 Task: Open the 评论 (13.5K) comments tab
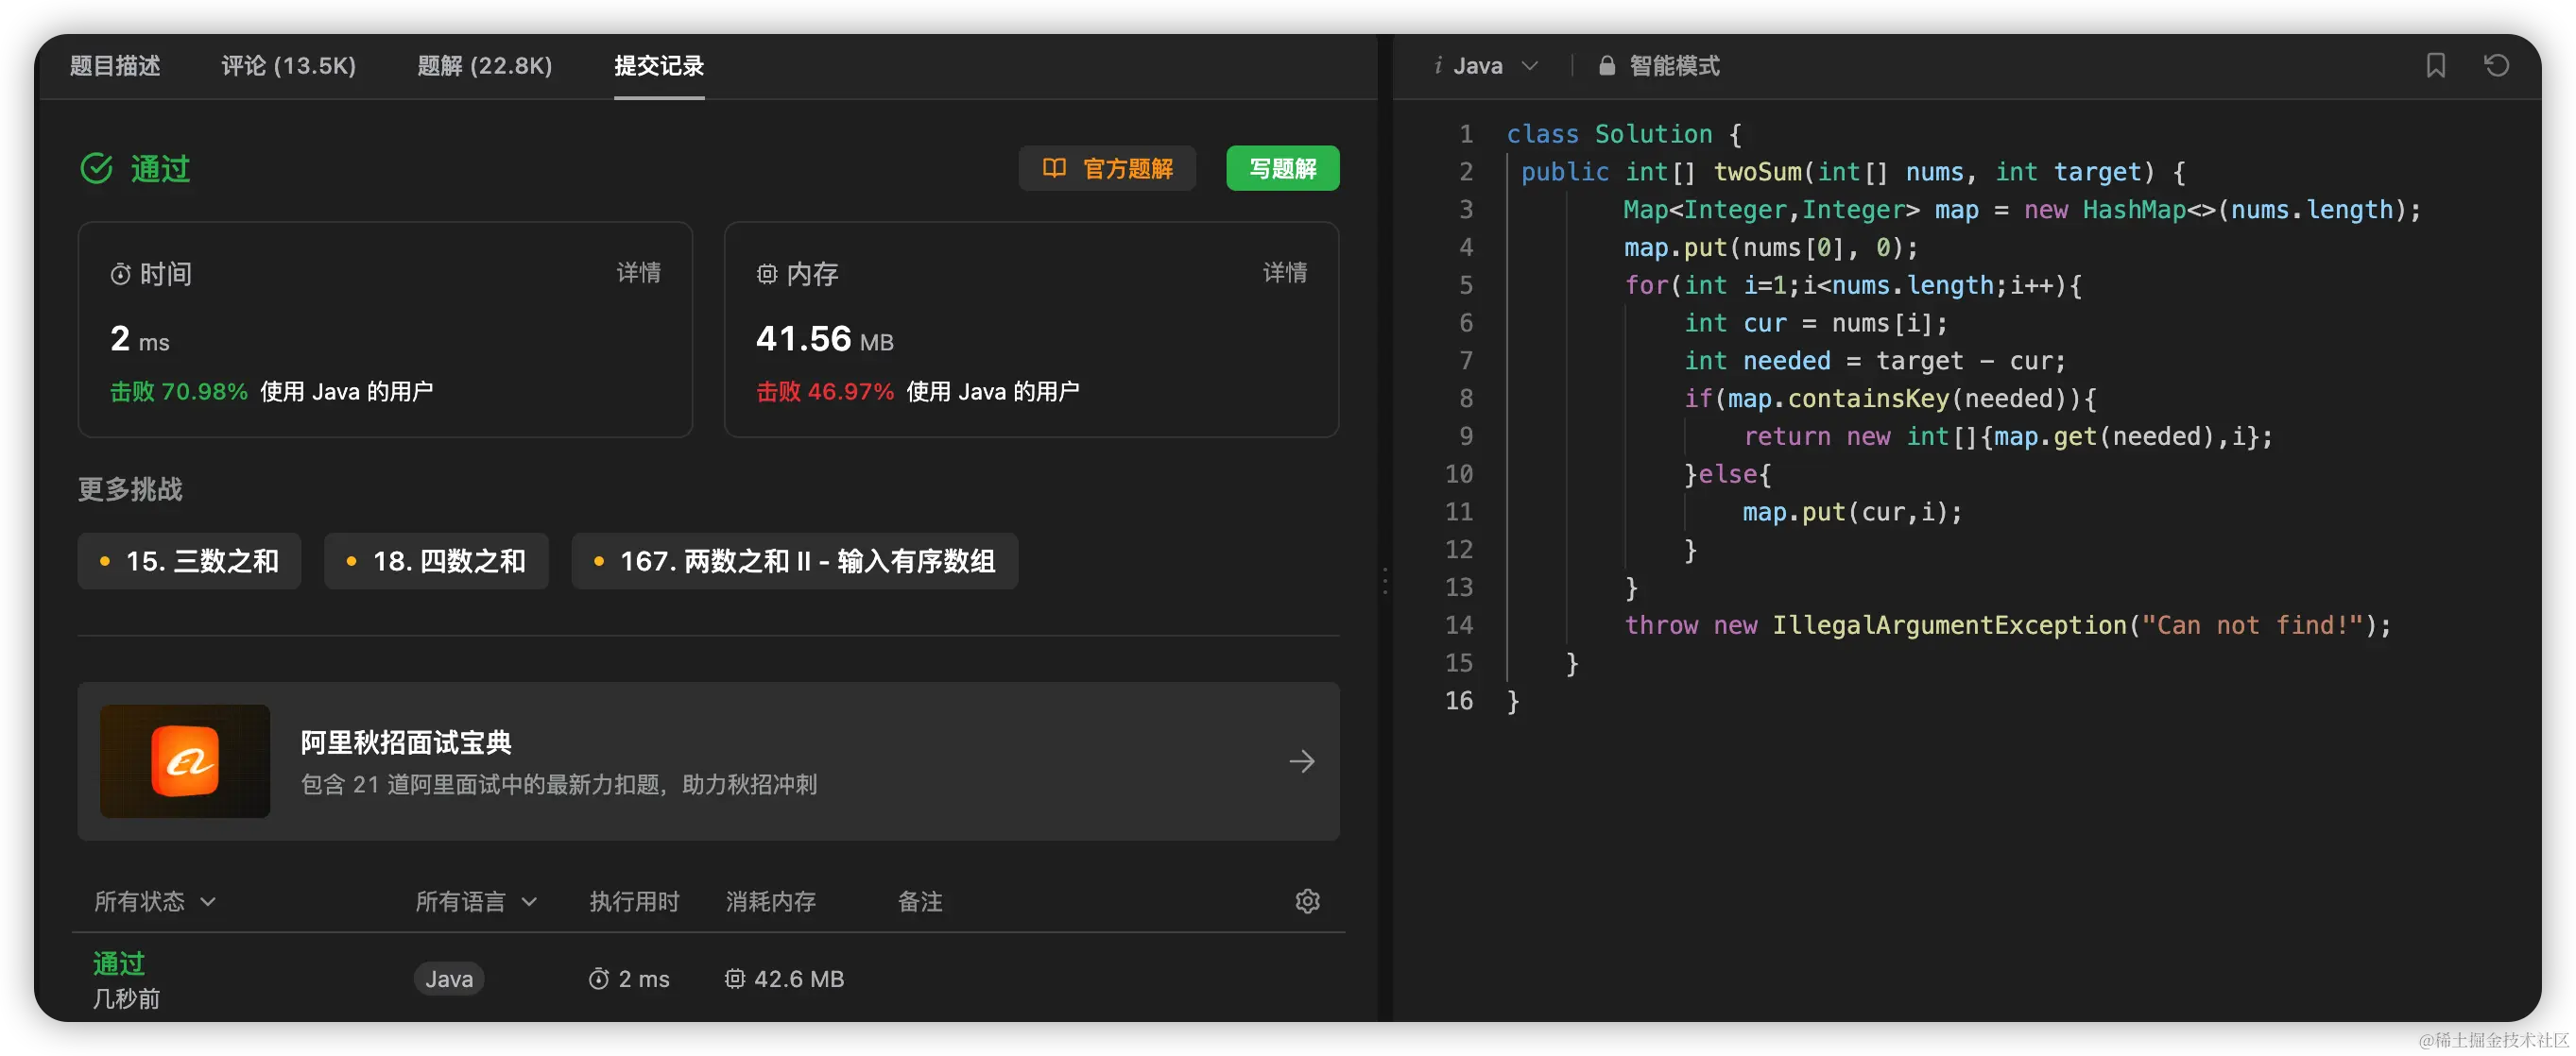pos(288,66)
